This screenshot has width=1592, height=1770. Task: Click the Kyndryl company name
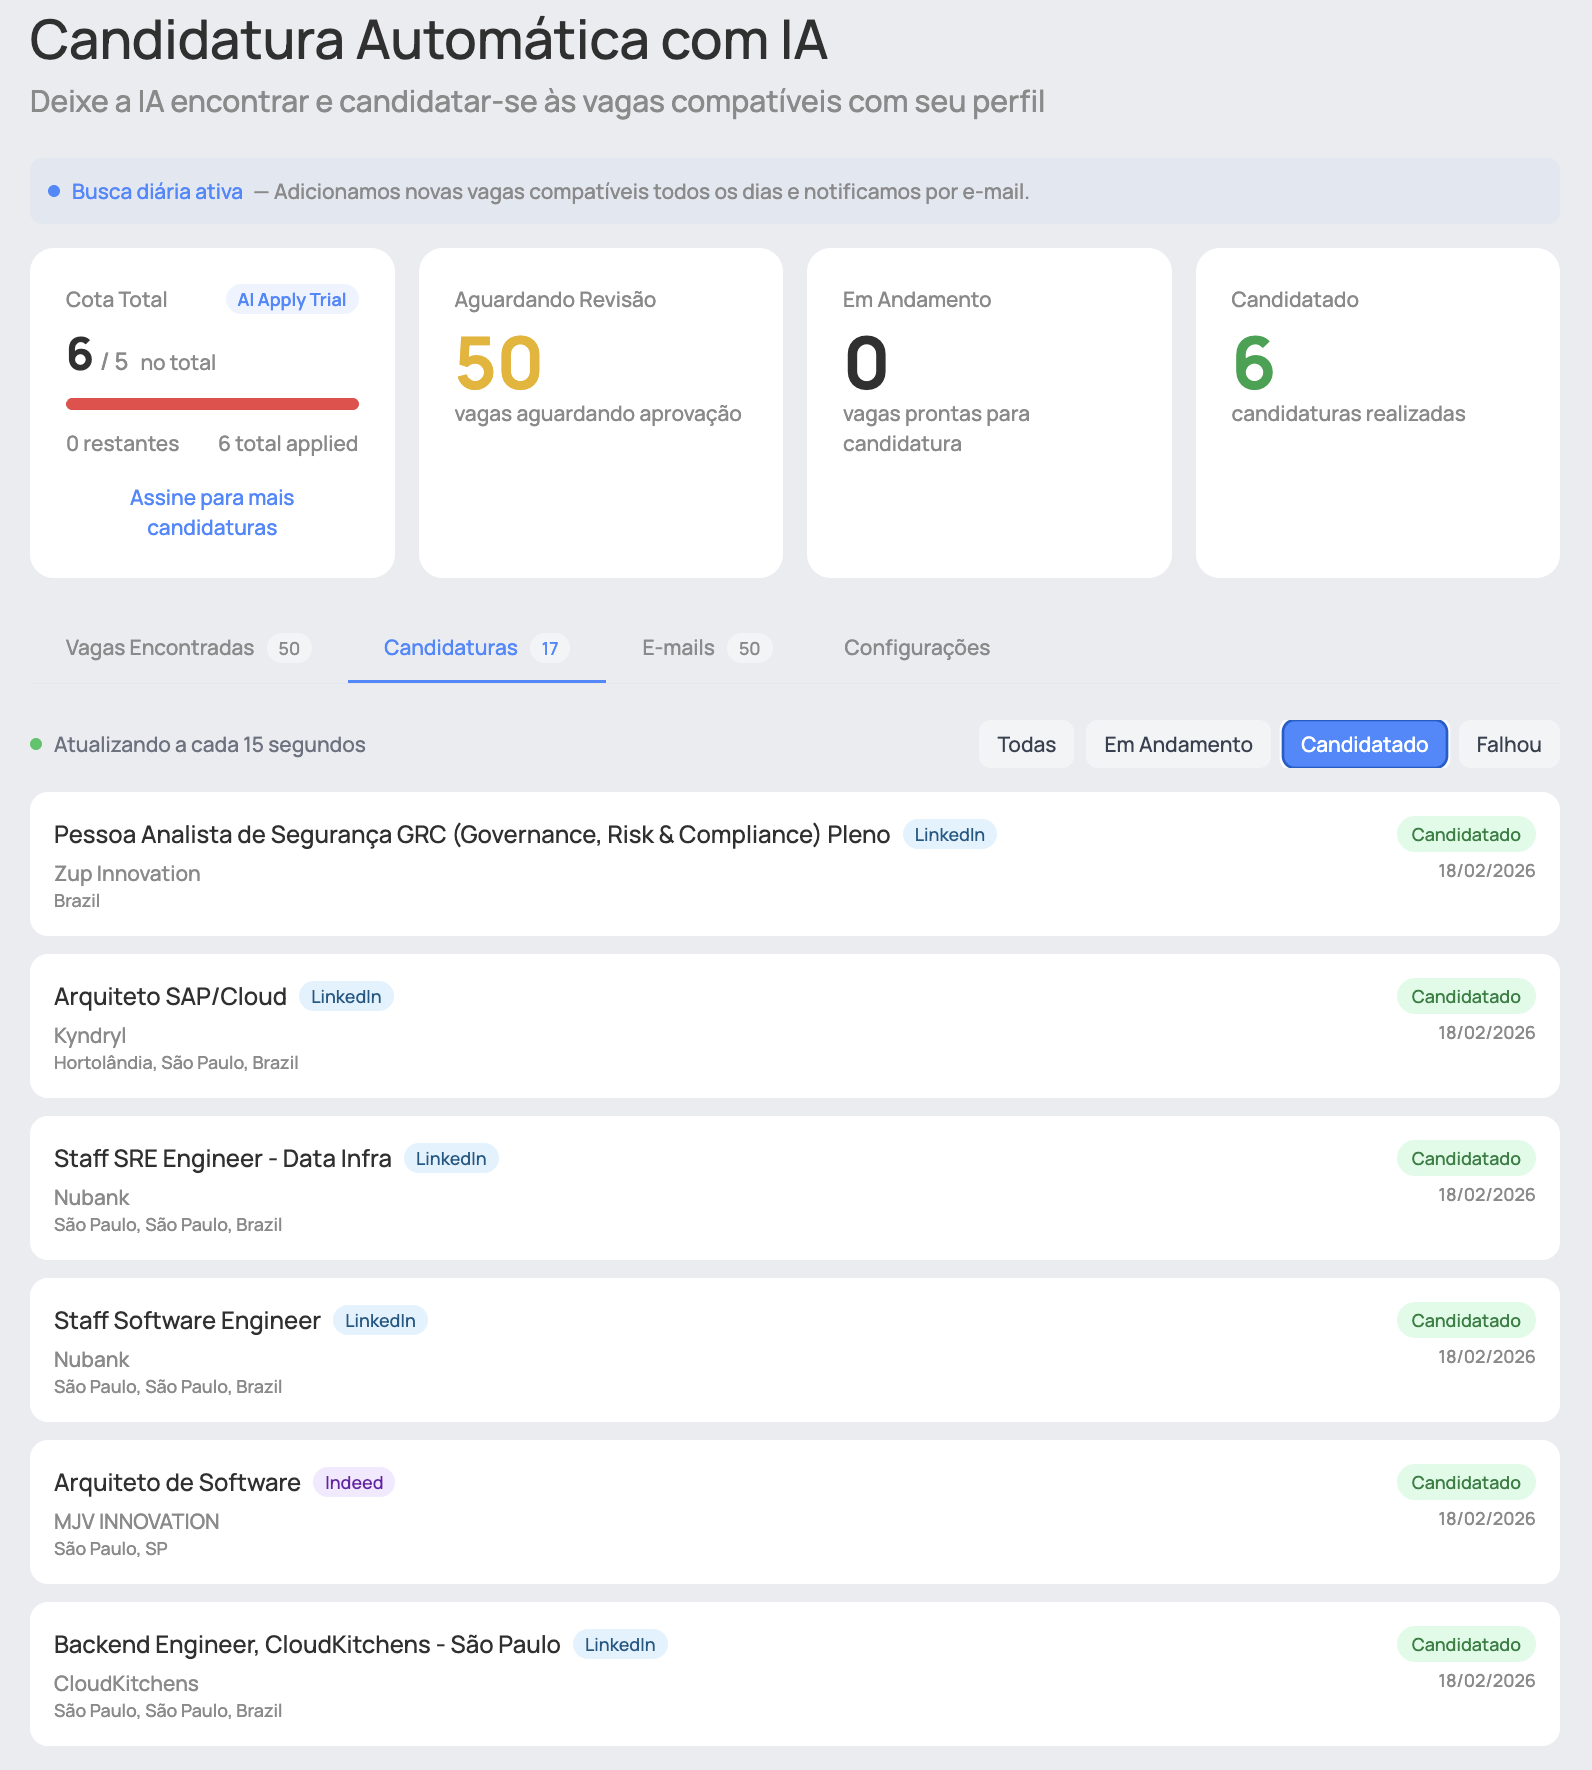[x=90, y=1035]
